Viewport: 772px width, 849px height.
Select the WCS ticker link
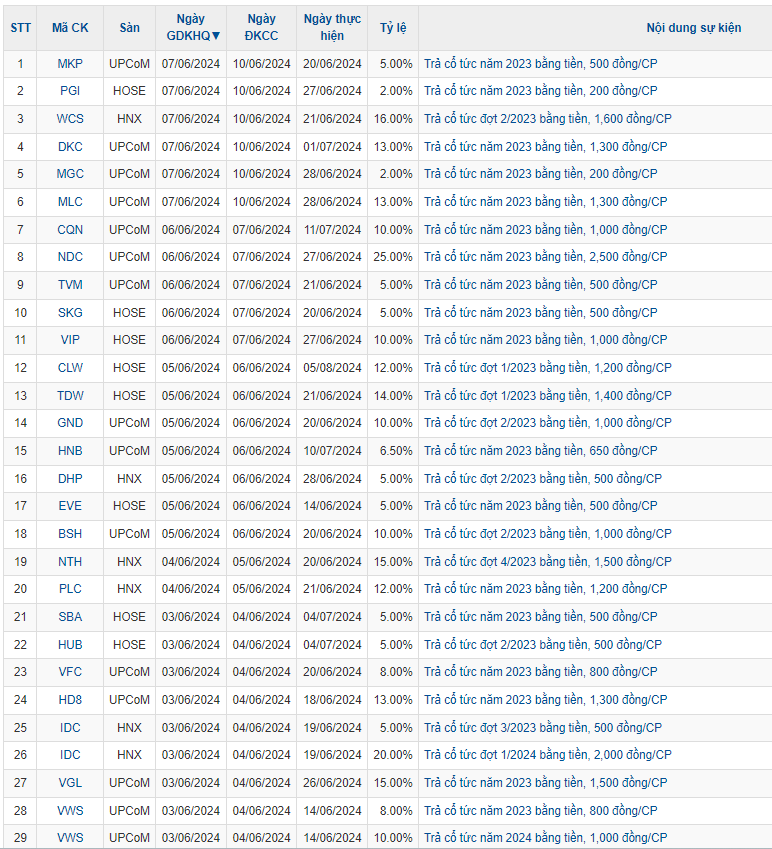[70, 119]
